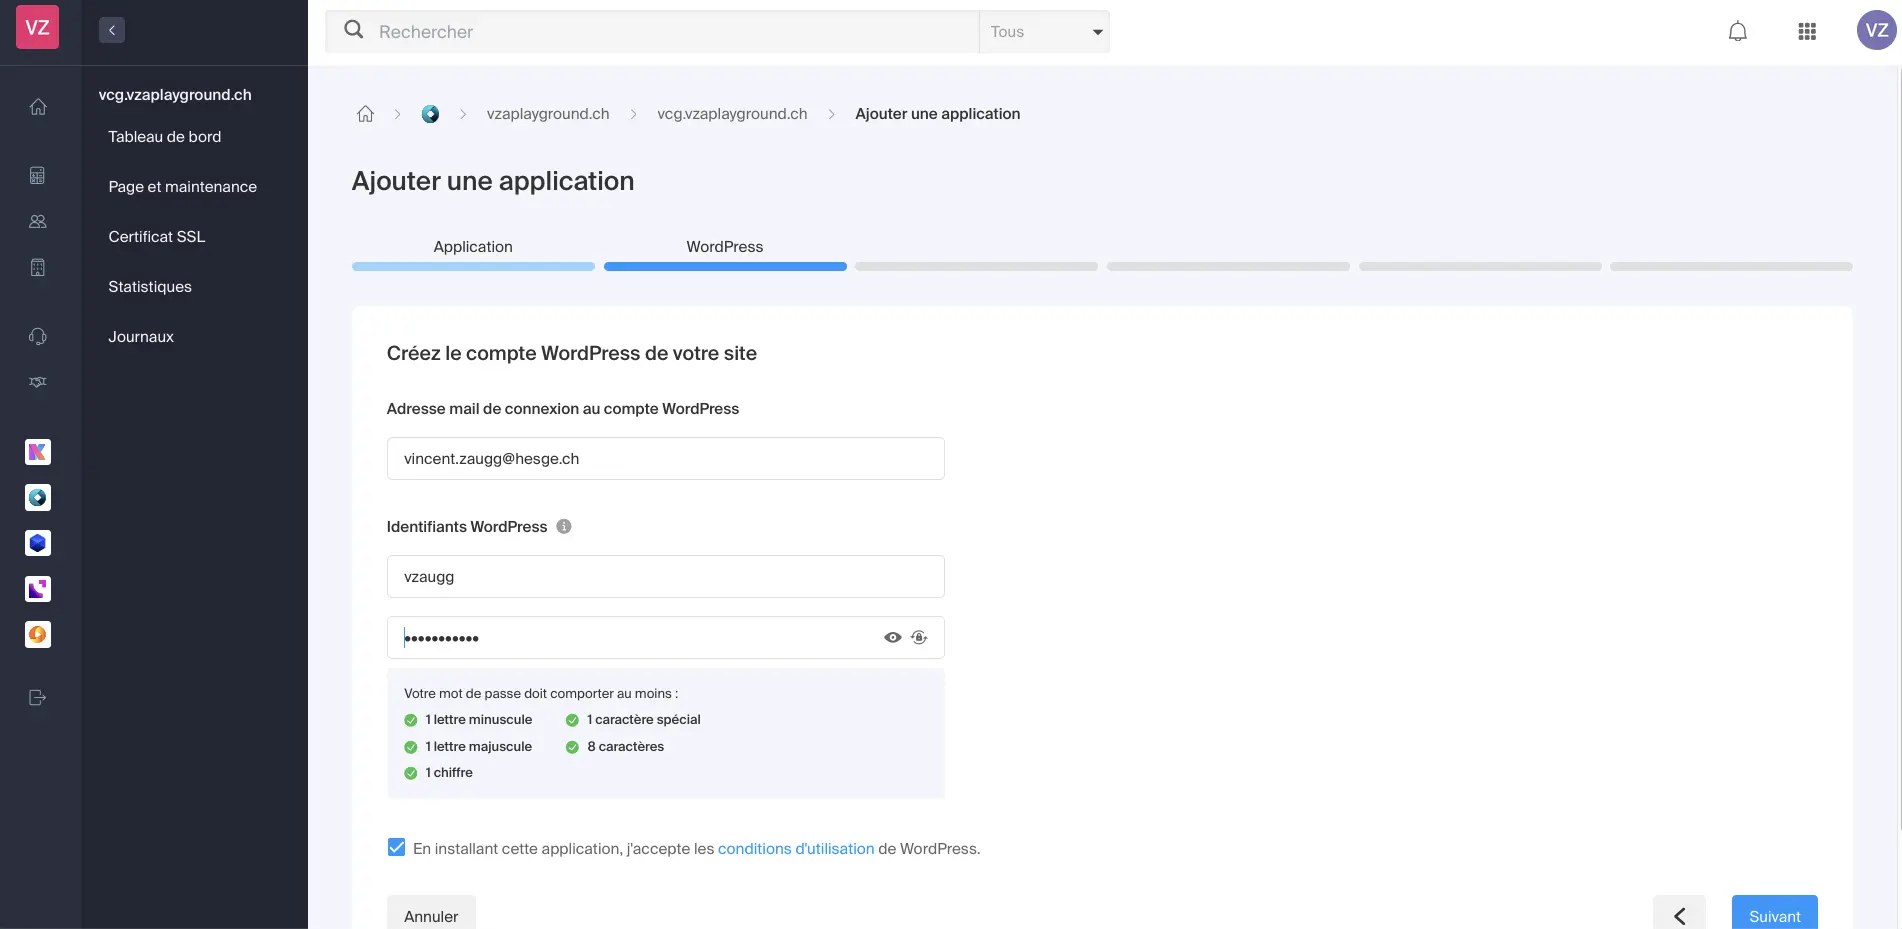
Task: Click the notification bell icon
Action: pyautogui.click(x=1737, y=32)
